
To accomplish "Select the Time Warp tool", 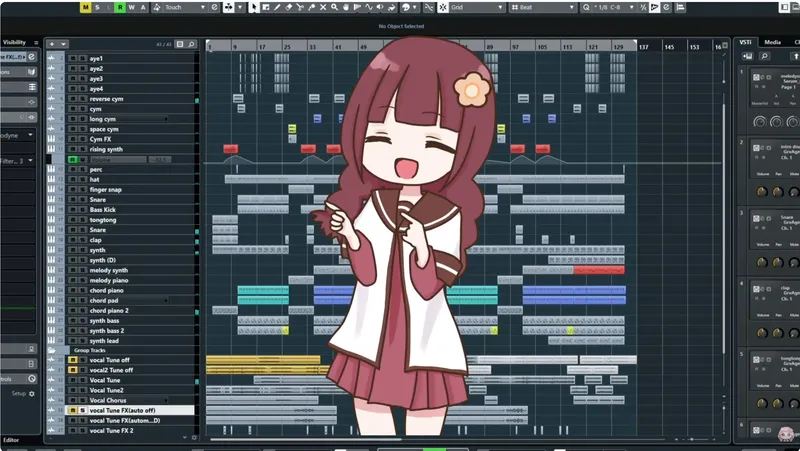I will coord(357,7).
